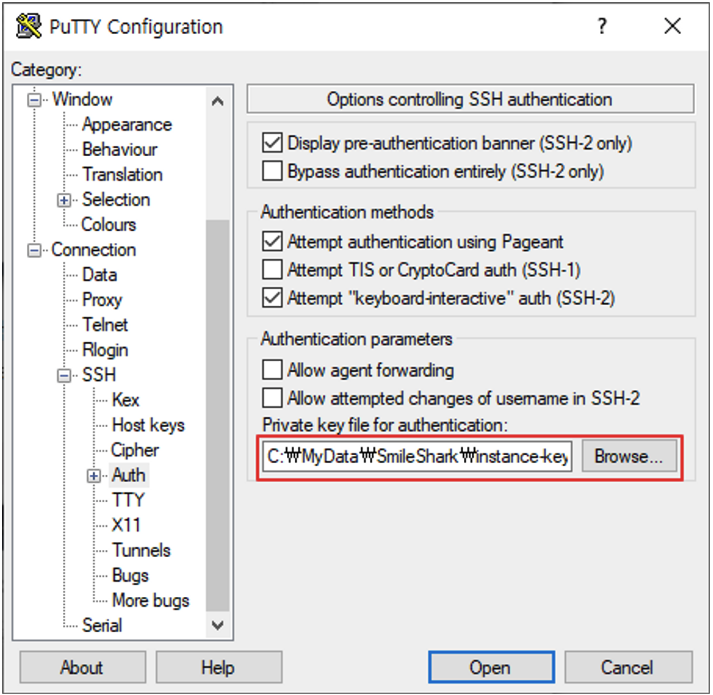Collapse the SSH tree node
The height and width of the screenshot is (695, 713).
pos(66,376)
